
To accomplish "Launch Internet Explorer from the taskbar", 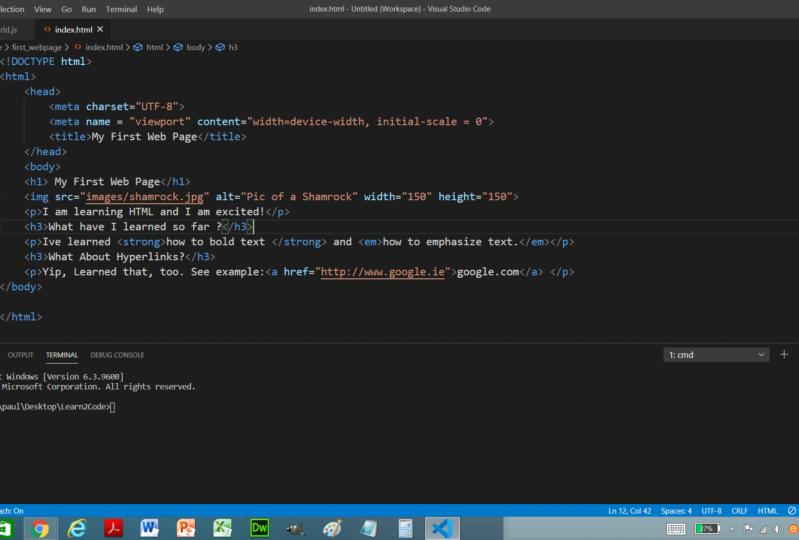I will (x=76, y=528).
